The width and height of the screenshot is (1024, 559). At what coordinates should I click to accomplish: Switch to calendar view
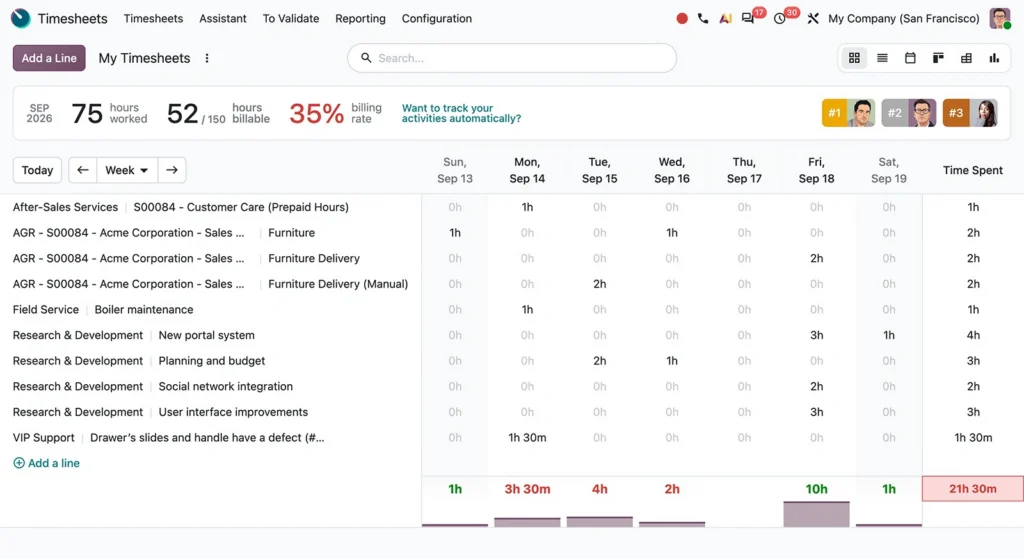pyautogui.click(x=910, y=58)
